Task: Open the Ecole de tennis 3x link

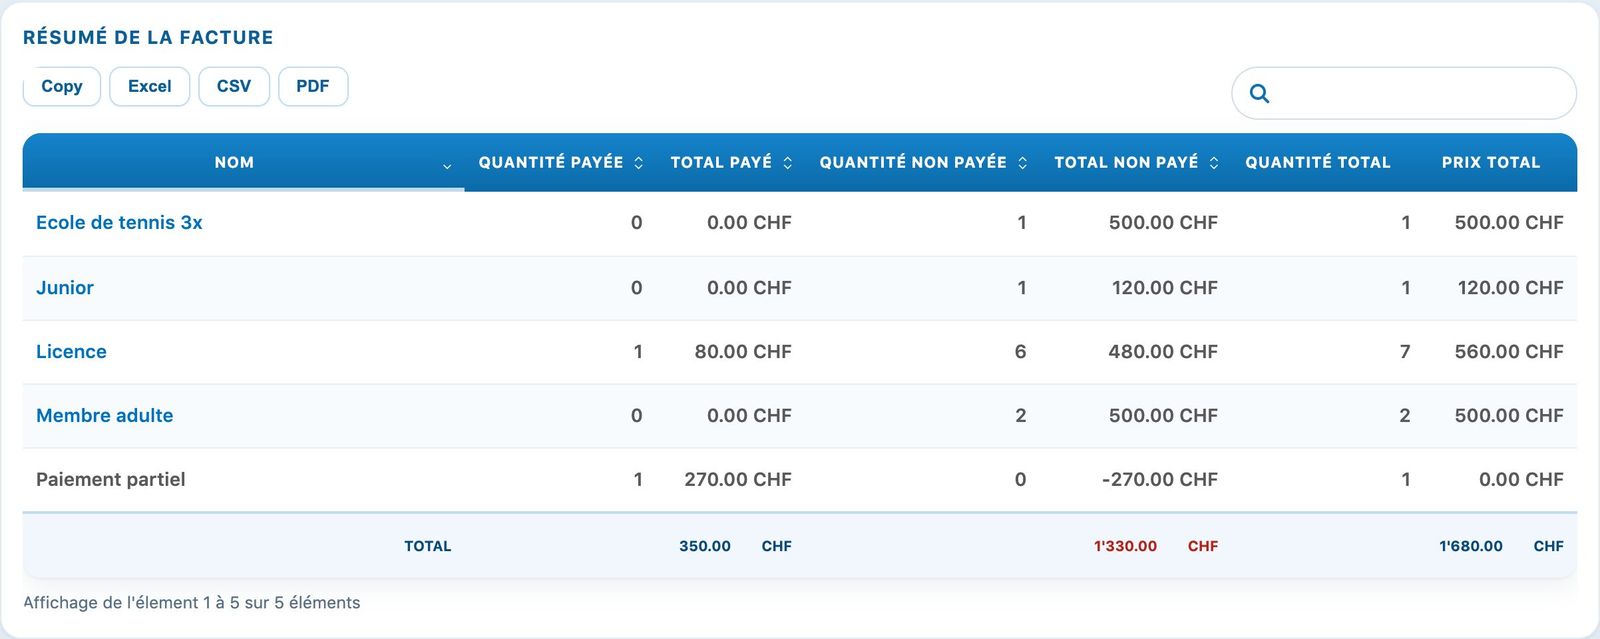Action: (119, 223)
